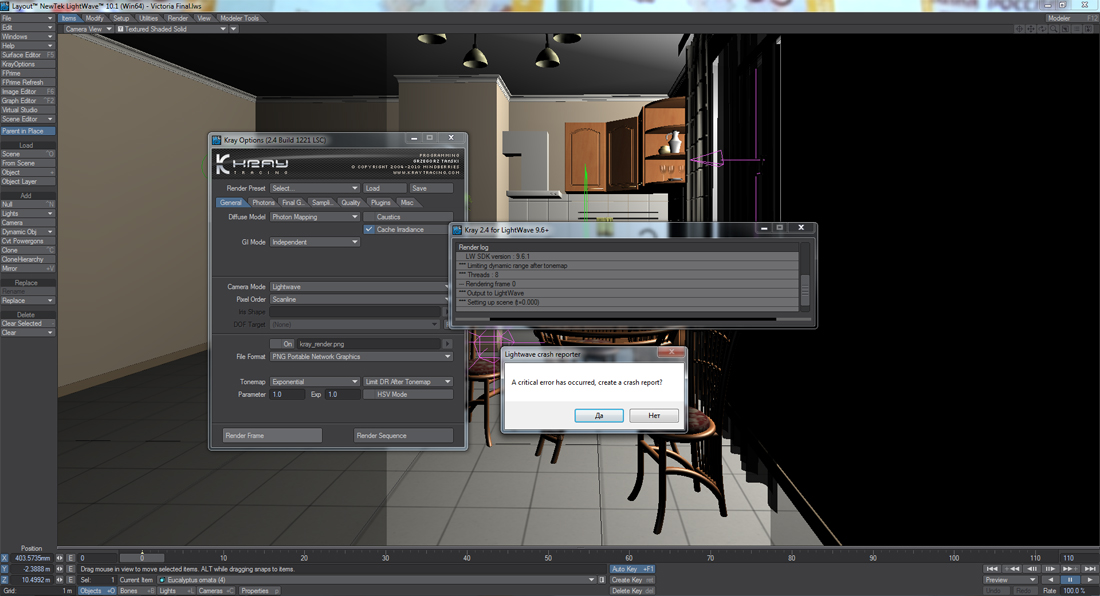Click the Render Frame button
Viewport: 1100px width, 596px height.
pyautogui.click(x=272, y=436)
